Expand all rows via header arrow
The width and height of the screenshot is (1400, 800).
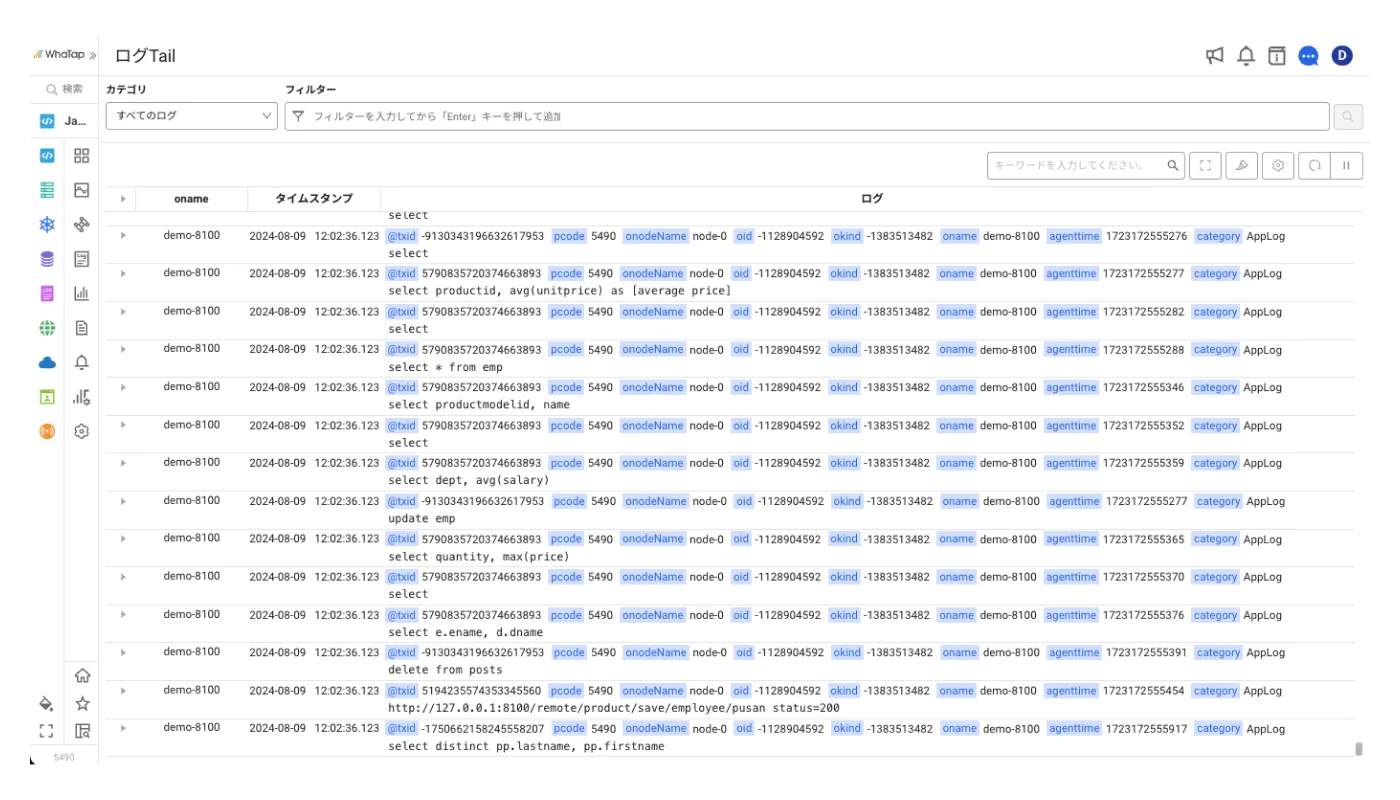tap(123, 199)
